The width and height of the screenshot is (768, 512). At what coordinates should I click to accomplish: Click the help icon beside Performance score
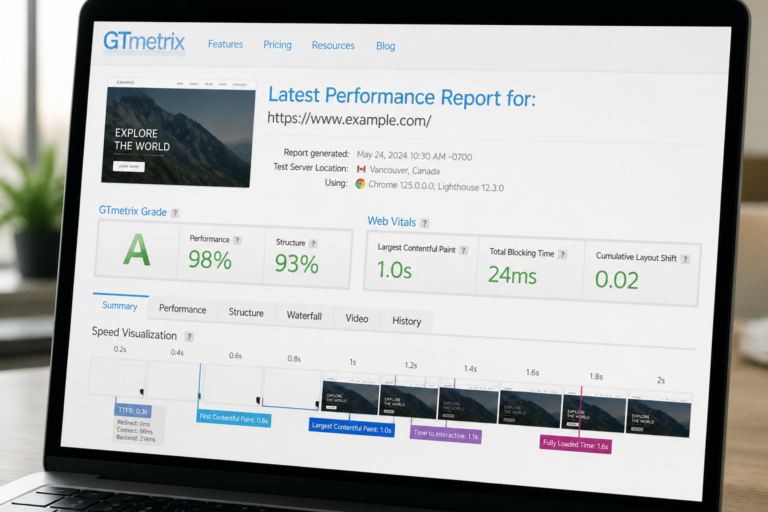237,240
